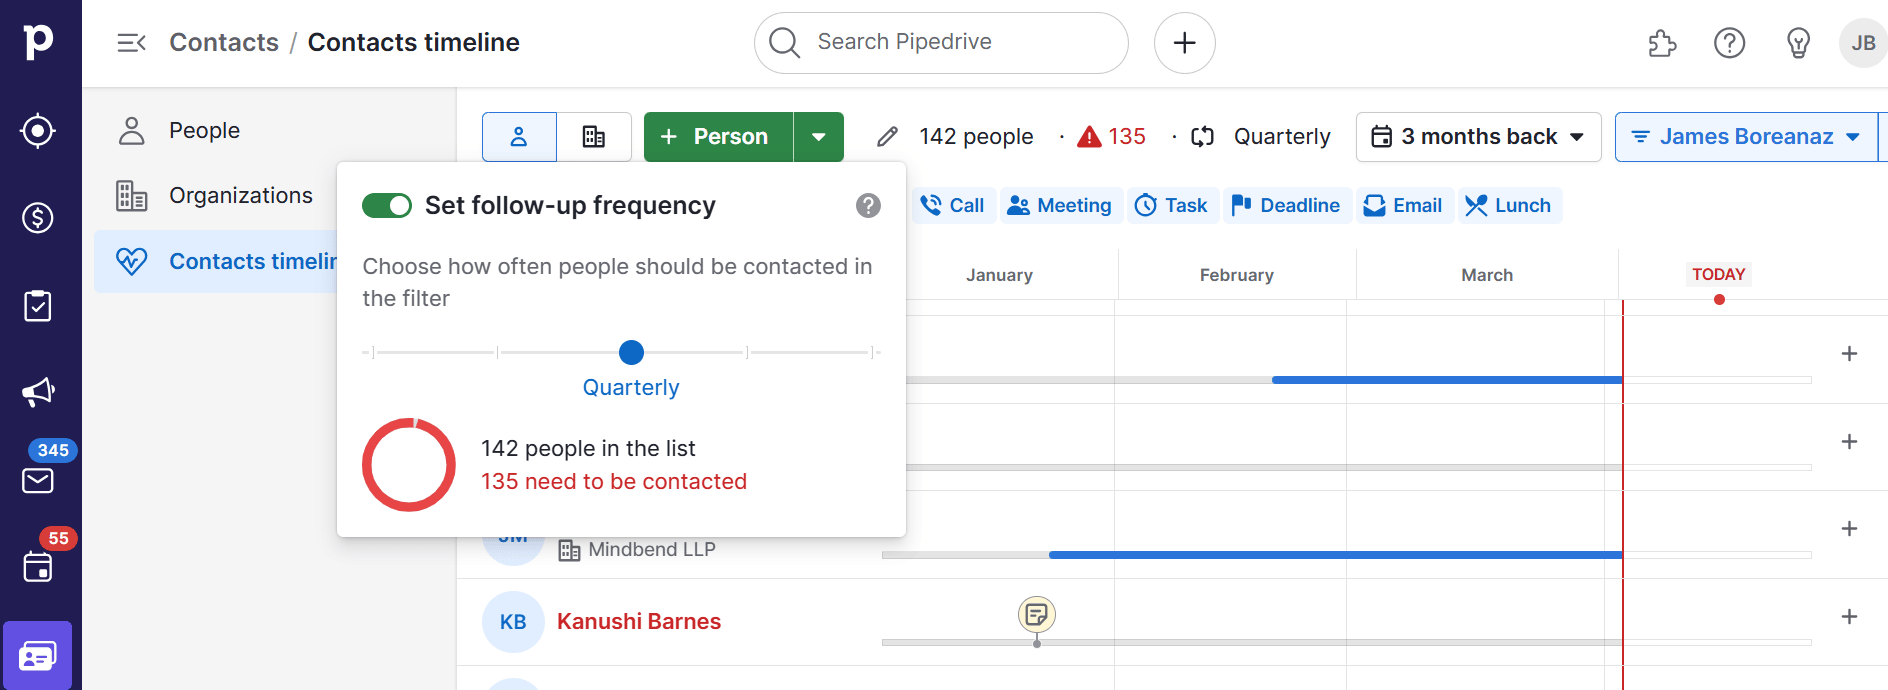Viewport: 1888px width, 690px height.
Task: Click the note icon on Kanushi Barnes timeline
Action: tap(1037, 614)
